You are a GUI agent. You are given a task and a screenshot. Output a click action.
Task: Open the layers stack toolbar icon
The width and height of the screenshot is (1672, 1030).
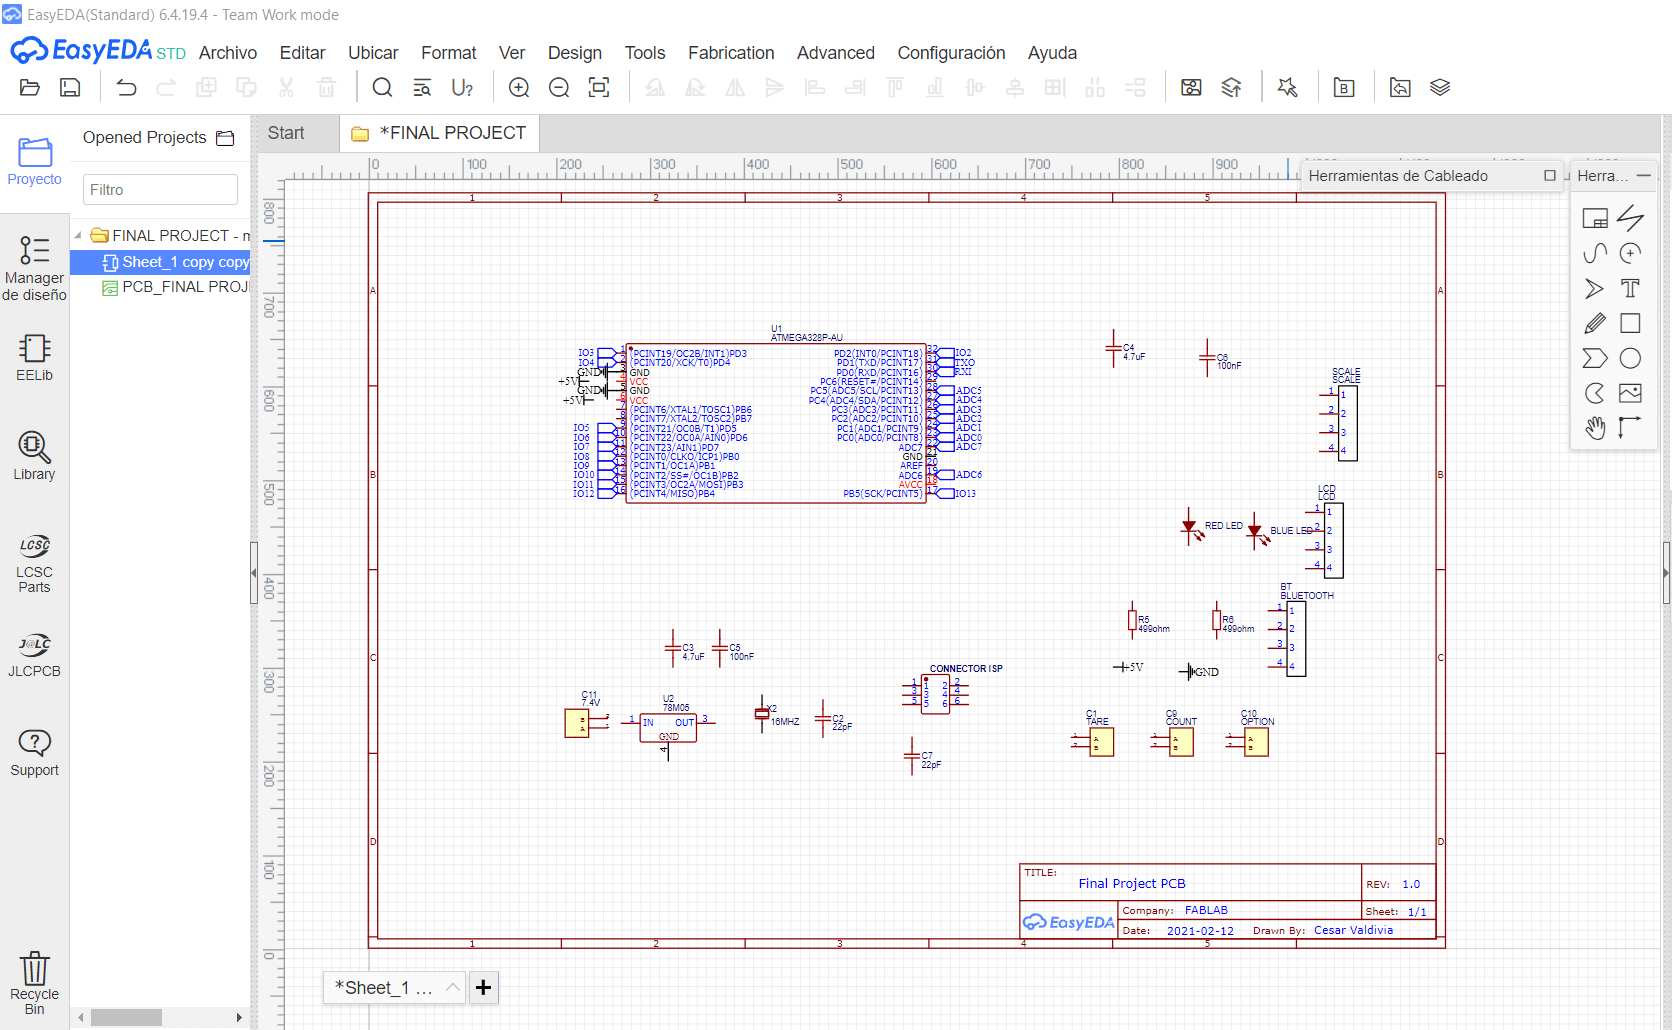(1440, 88)
